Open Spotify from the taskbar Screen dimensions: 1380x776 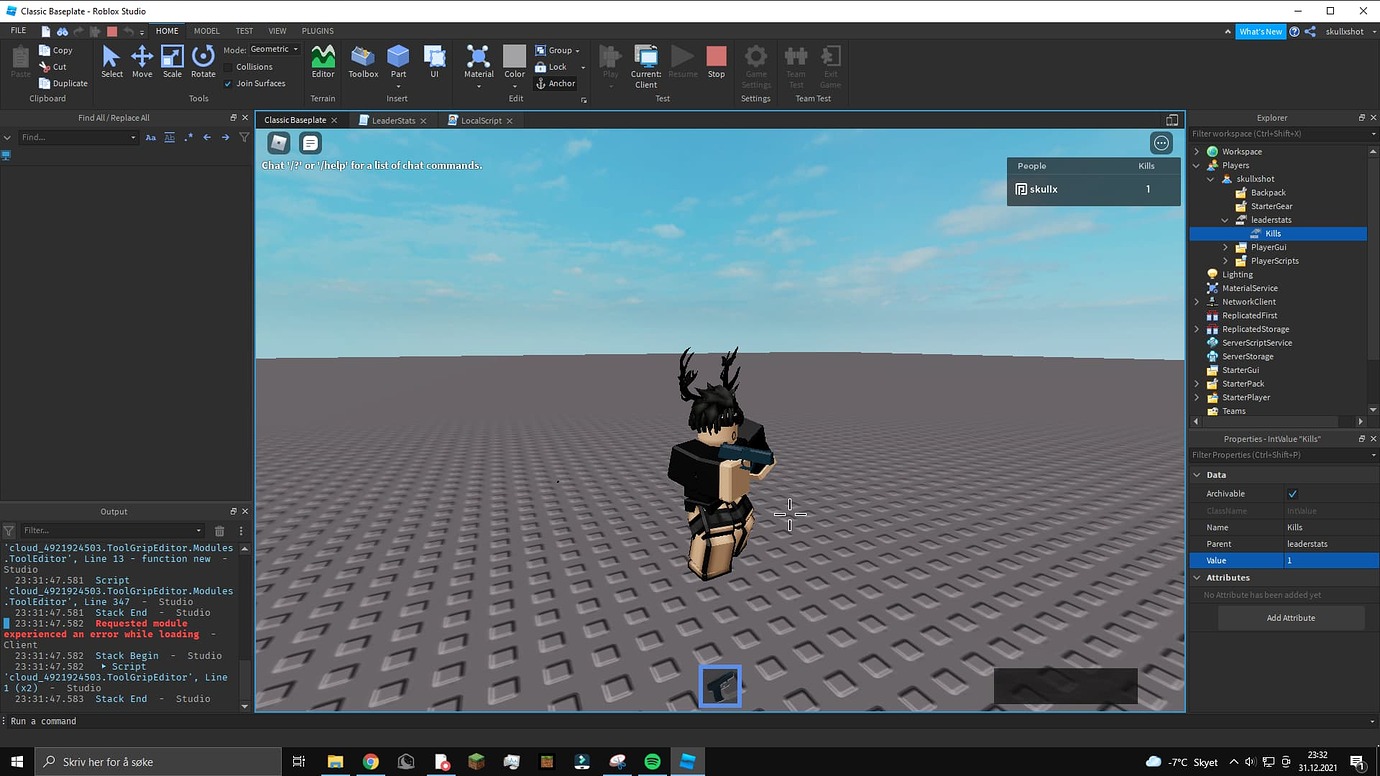coord(652,762)
